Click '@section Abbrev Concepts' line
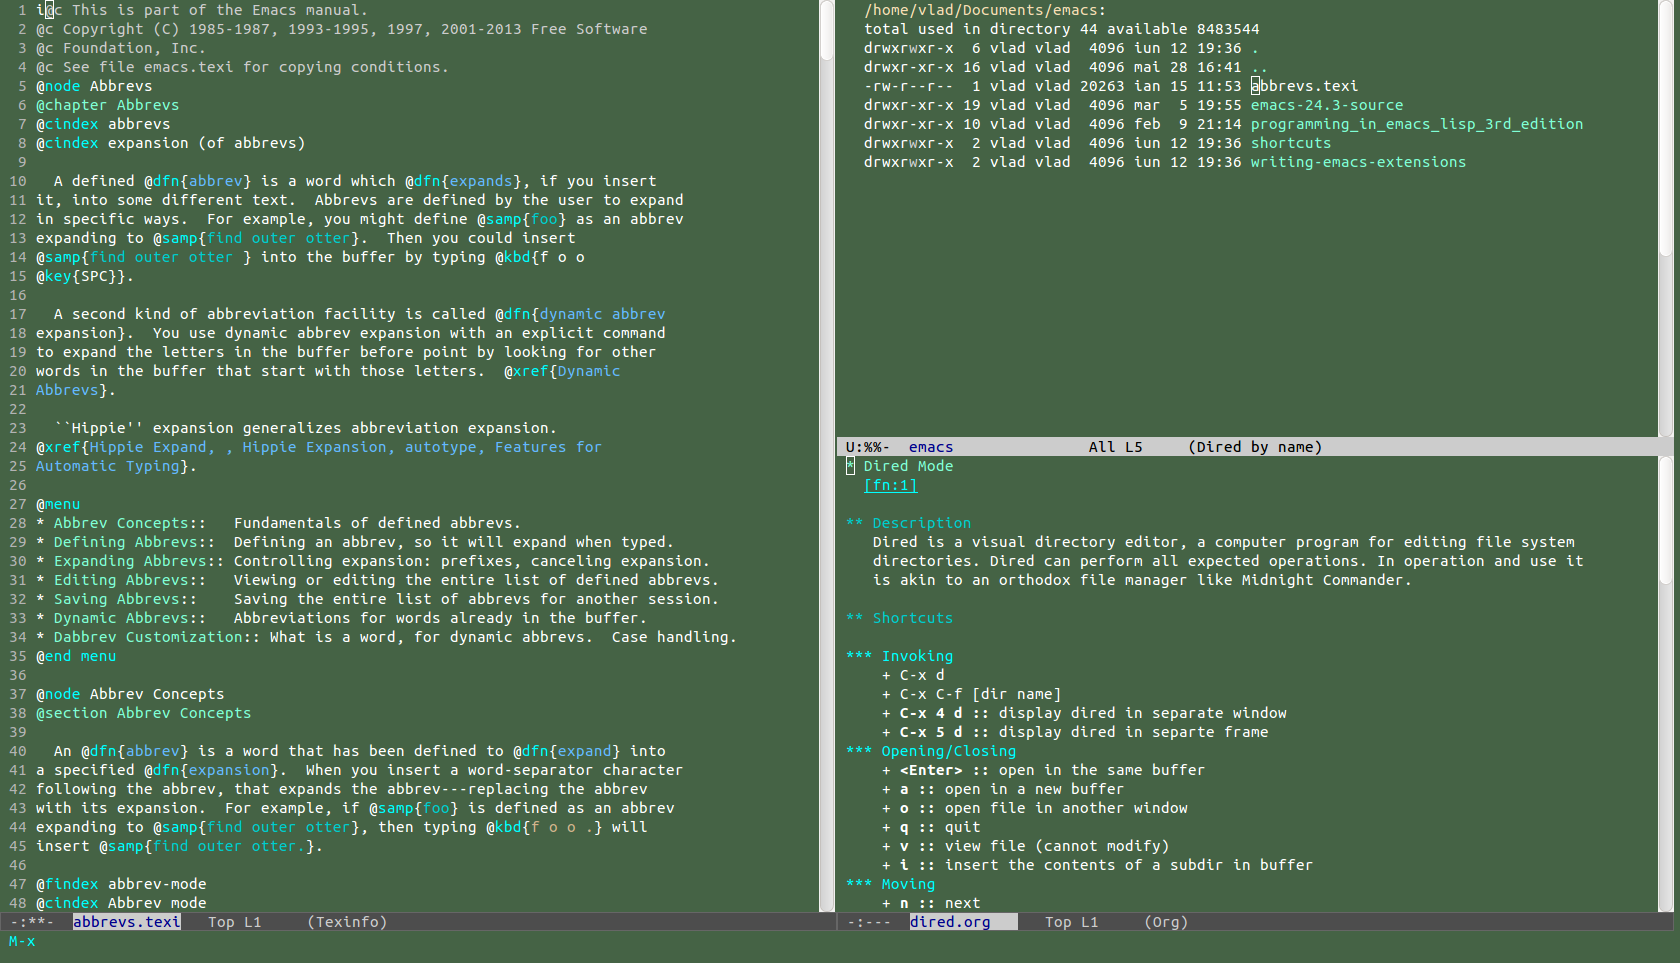 [x=143, y=713]
